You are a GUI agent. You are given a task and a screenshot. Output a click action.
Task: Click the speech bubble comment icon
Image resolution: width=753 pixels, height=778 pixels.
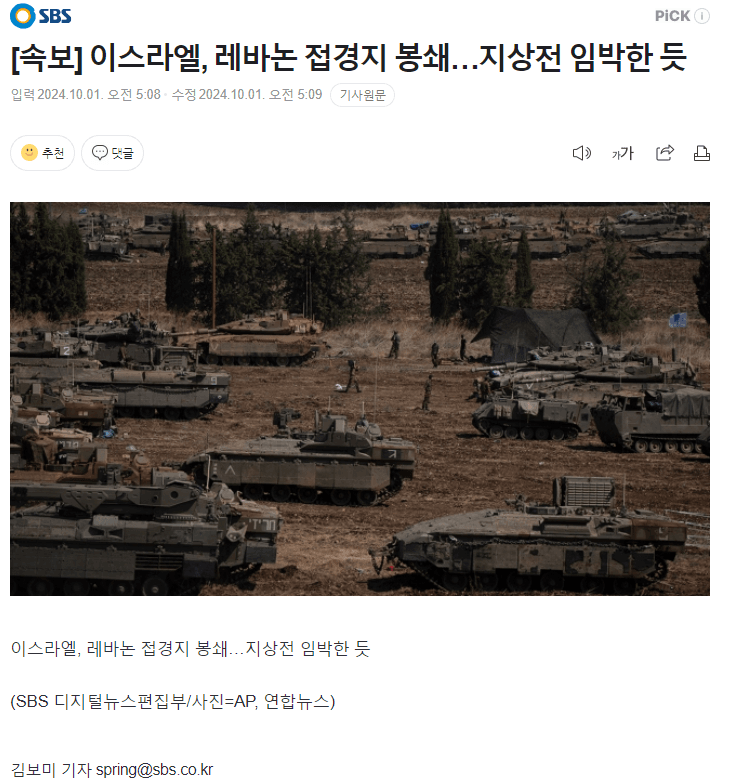click(100, 152)
